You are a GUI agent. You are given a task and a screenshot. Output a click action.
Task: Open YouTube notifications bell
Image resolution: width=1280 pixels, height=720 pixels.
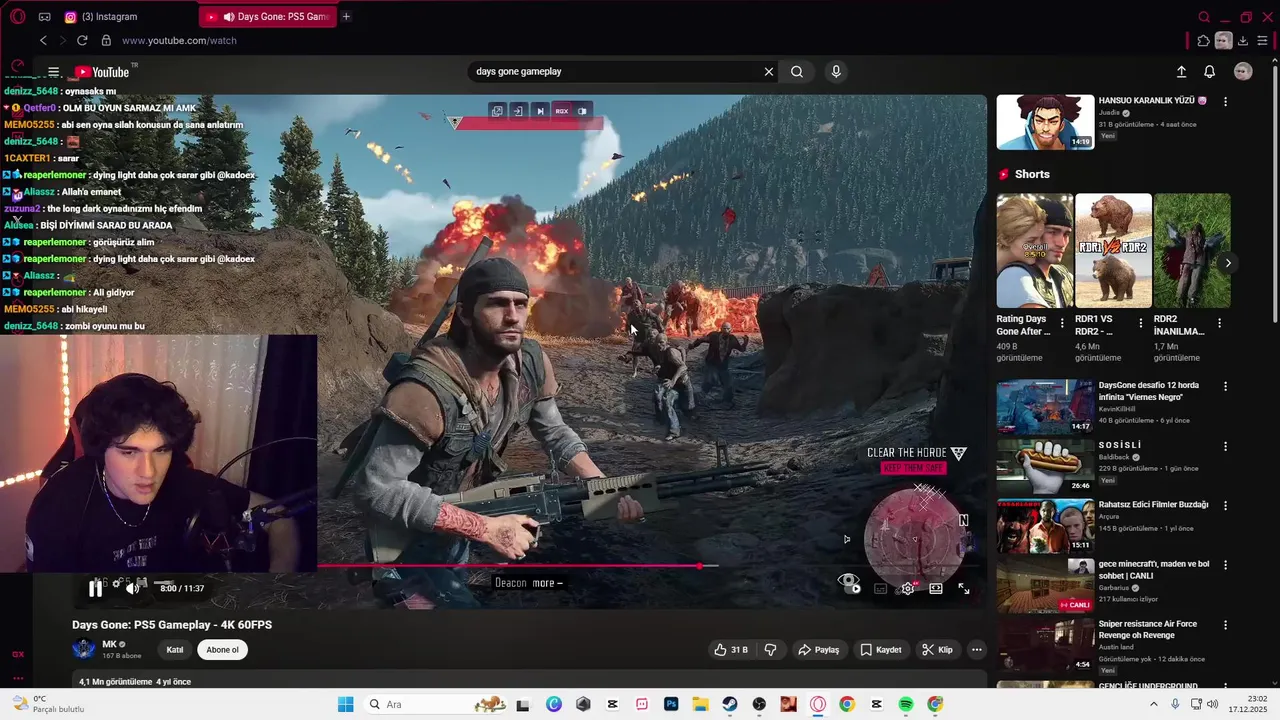click(x=1209, y=72)
